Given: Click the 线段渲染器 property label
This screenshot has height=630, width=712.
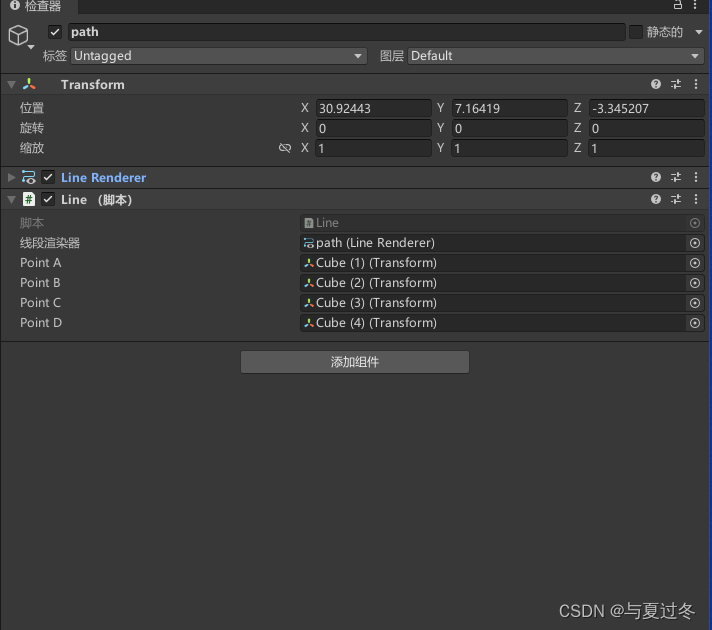Looking at the screenshot, I should 50,243.
